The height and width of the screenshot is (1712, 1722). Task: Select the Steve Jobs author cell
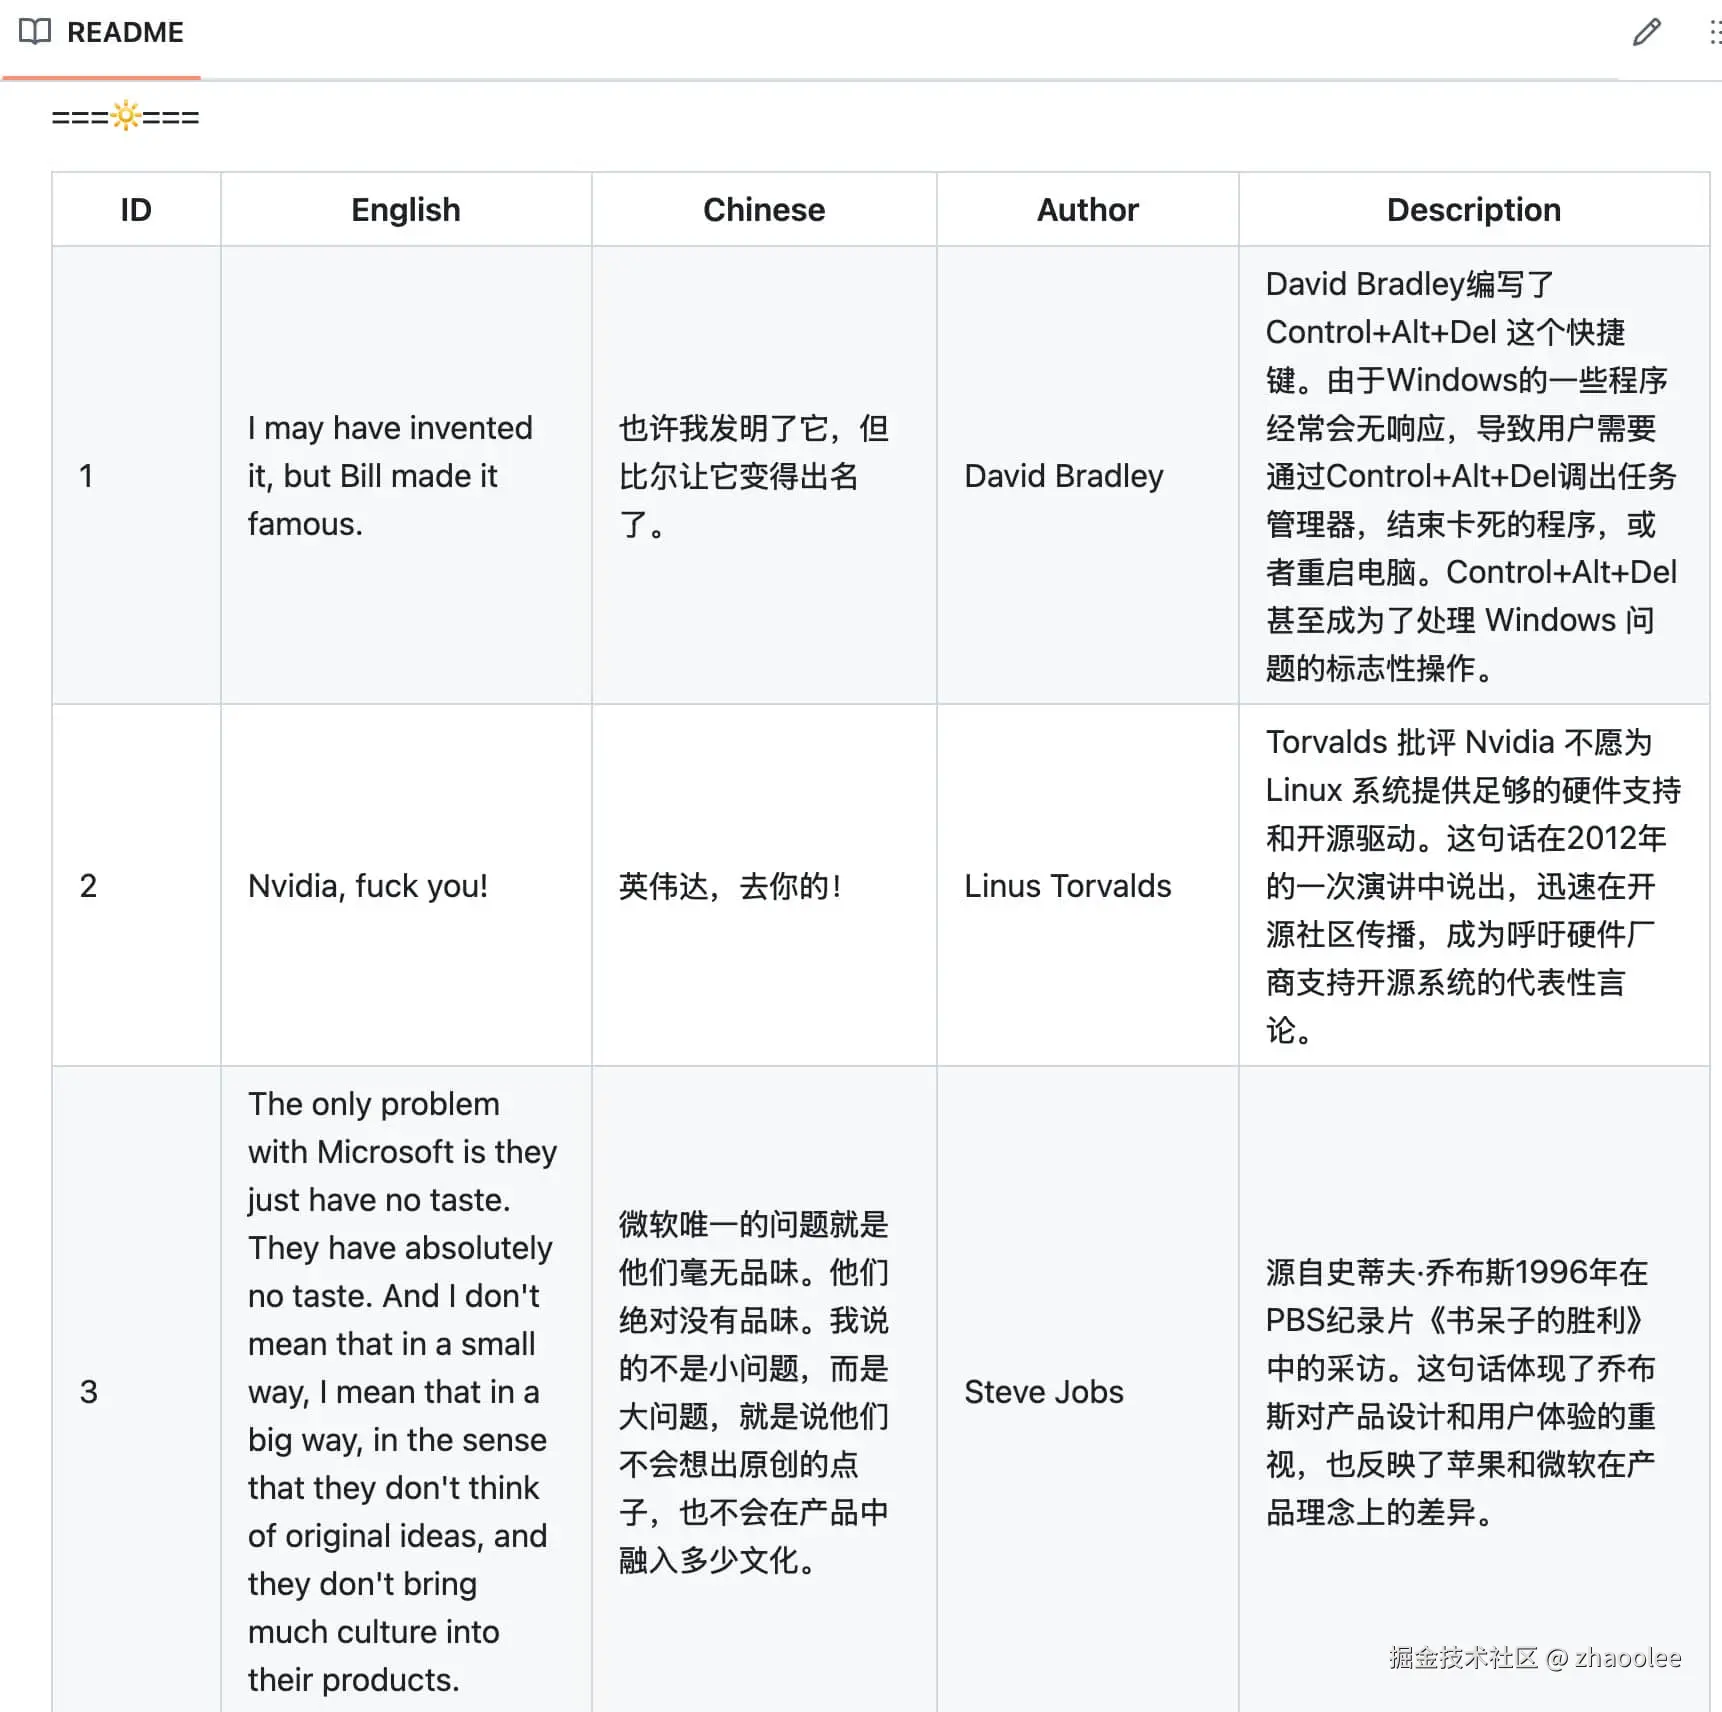point(1043,1391)
